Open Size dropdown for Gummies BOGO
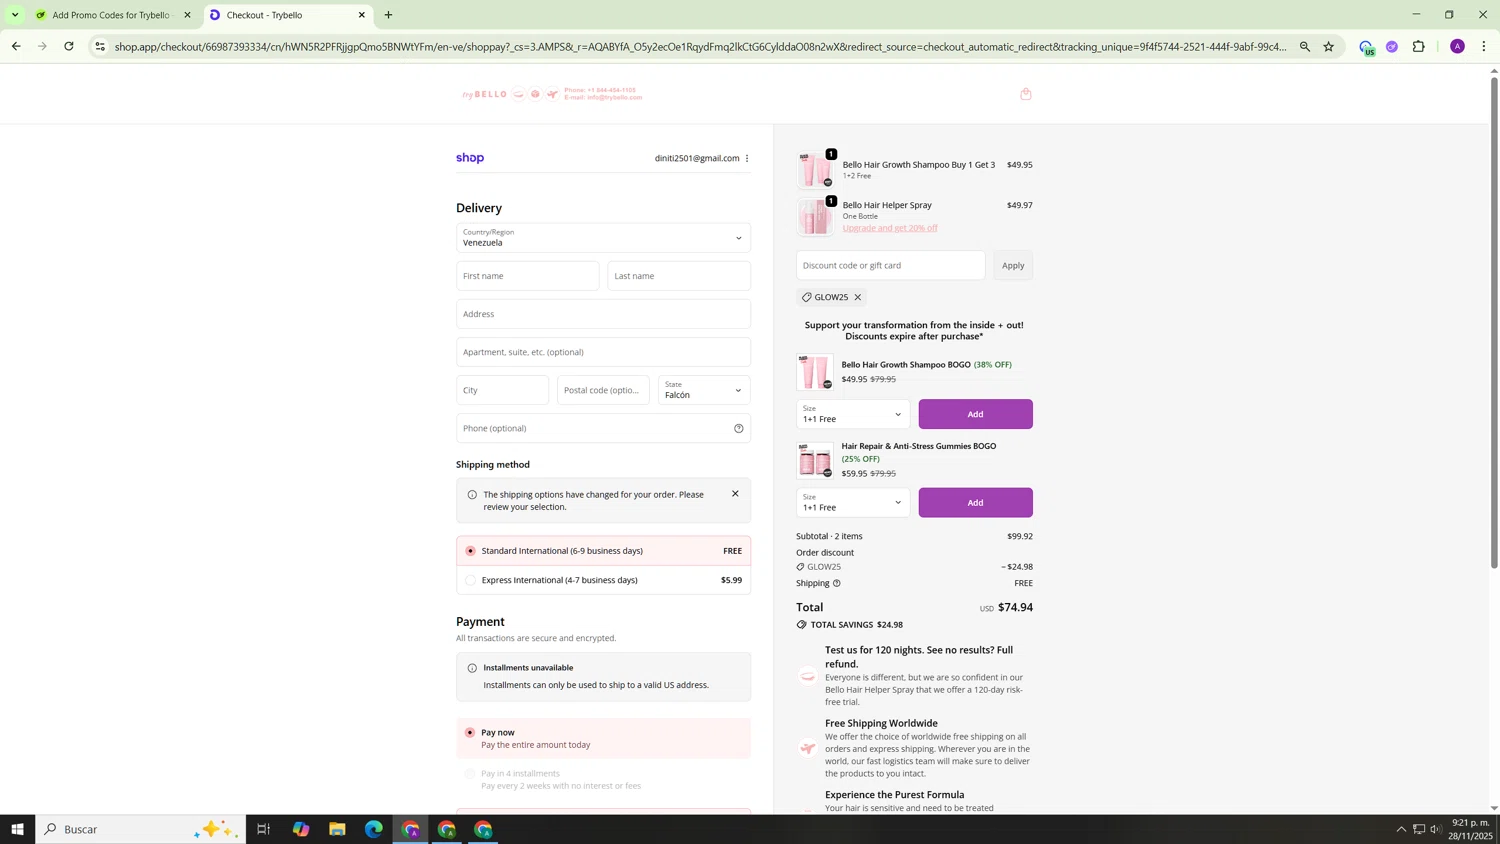Image resolution: width=1500 pixels, height=844 pixels. click(853, 502)
